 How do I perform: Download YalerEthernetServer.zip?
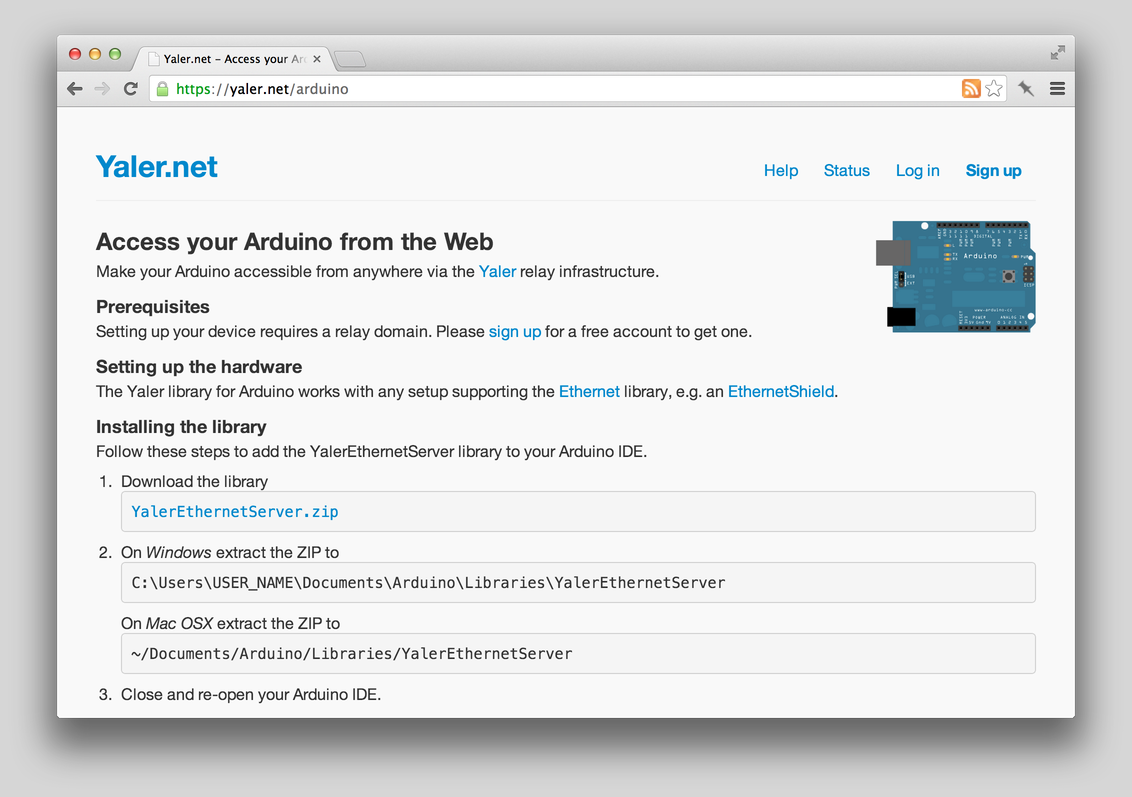pos(235,511)
